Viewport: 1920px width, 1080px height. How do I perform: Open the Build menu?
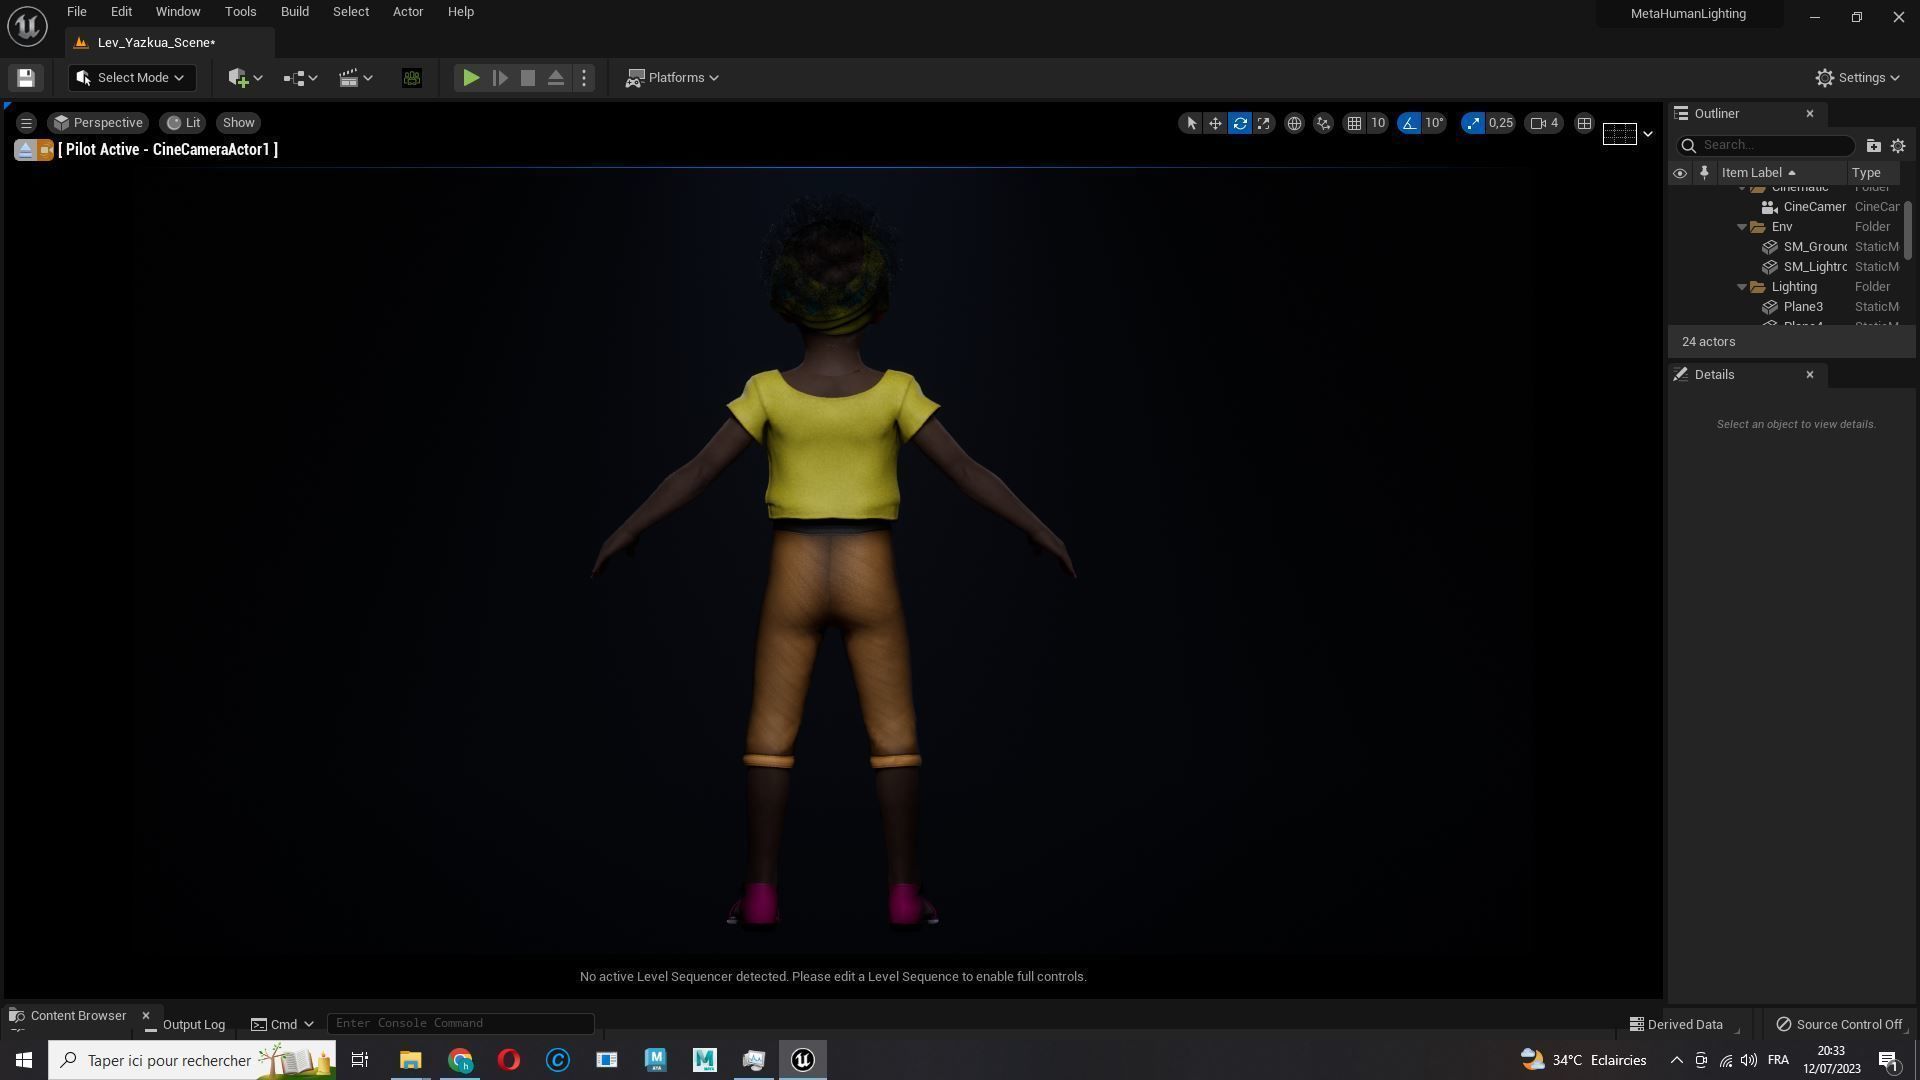pyautogui.click(x=294, y=12)
